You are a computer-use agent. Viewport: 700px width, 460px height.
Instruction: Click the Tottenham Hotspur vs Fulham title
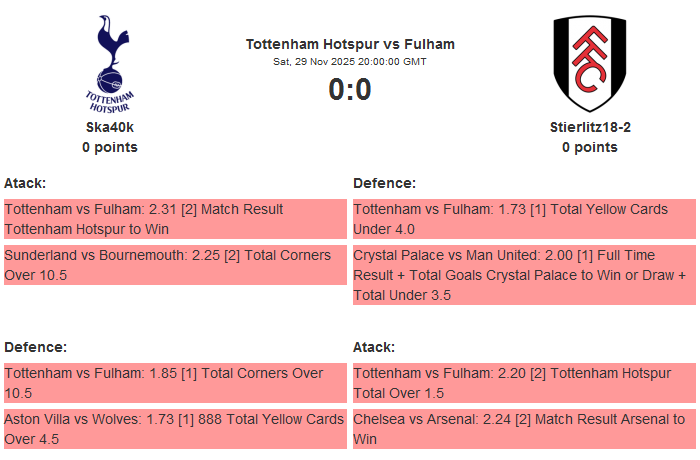[x=350, y=44]
